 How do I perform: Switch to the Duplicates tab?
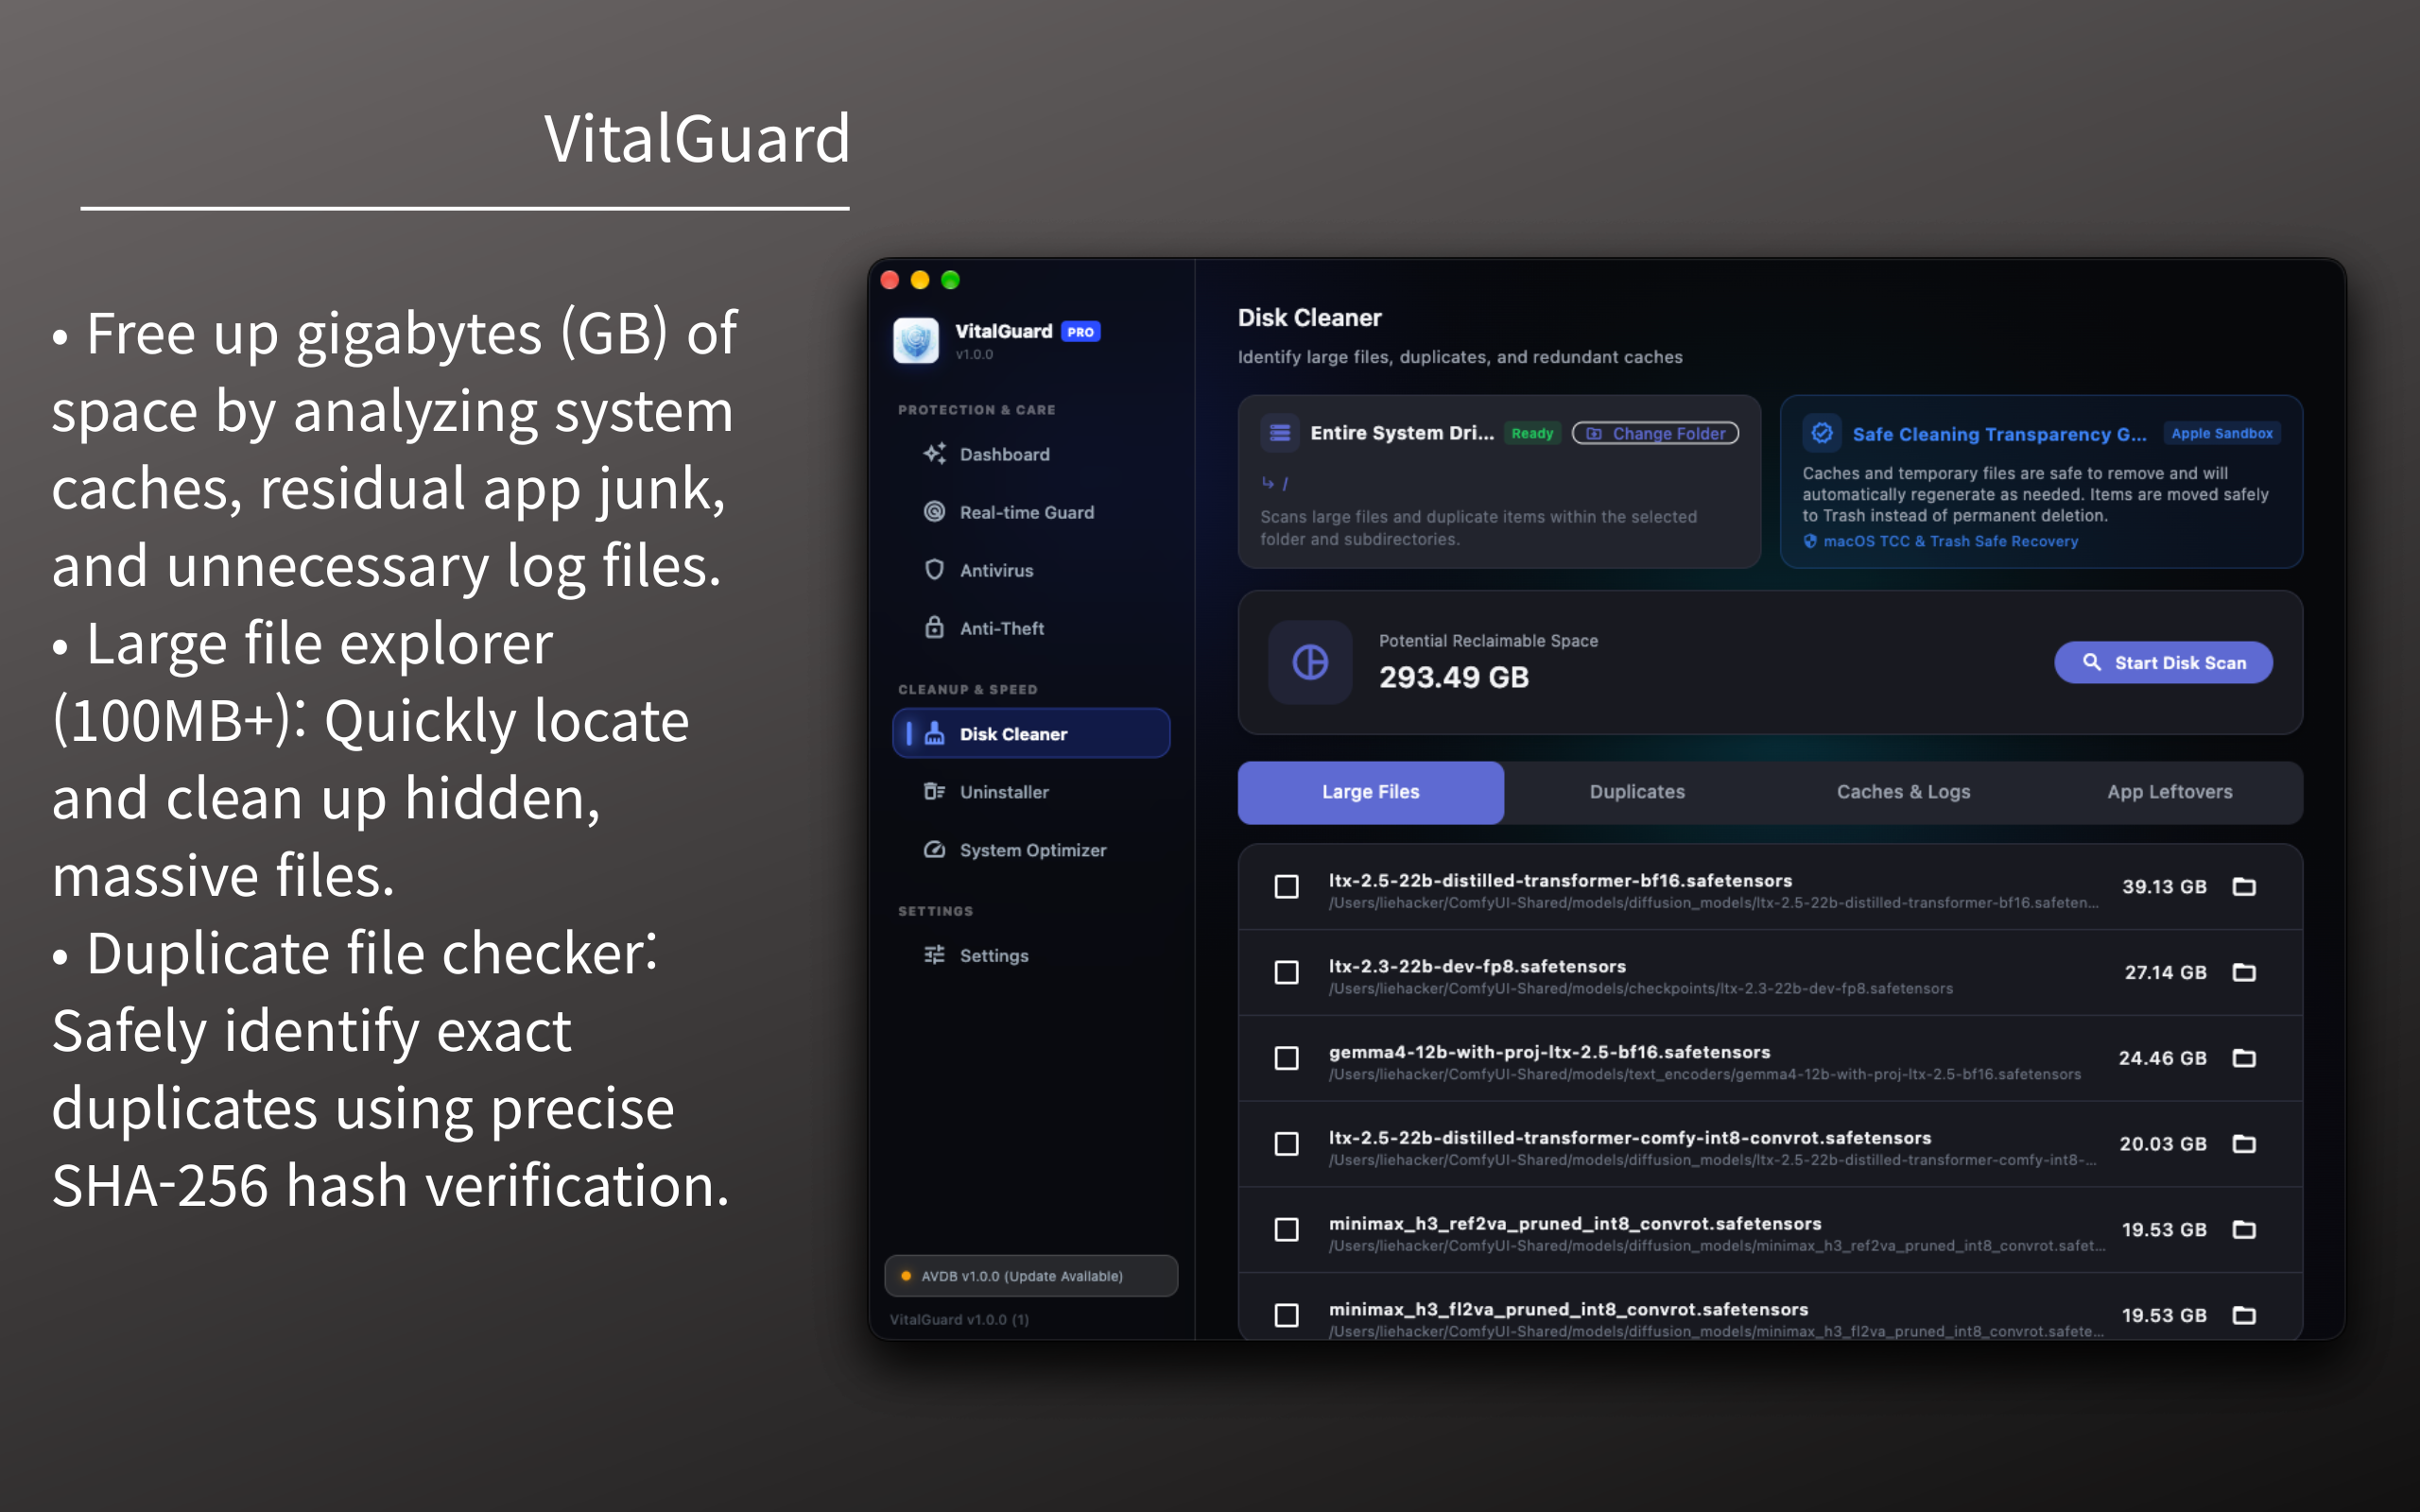(1637, 792)
